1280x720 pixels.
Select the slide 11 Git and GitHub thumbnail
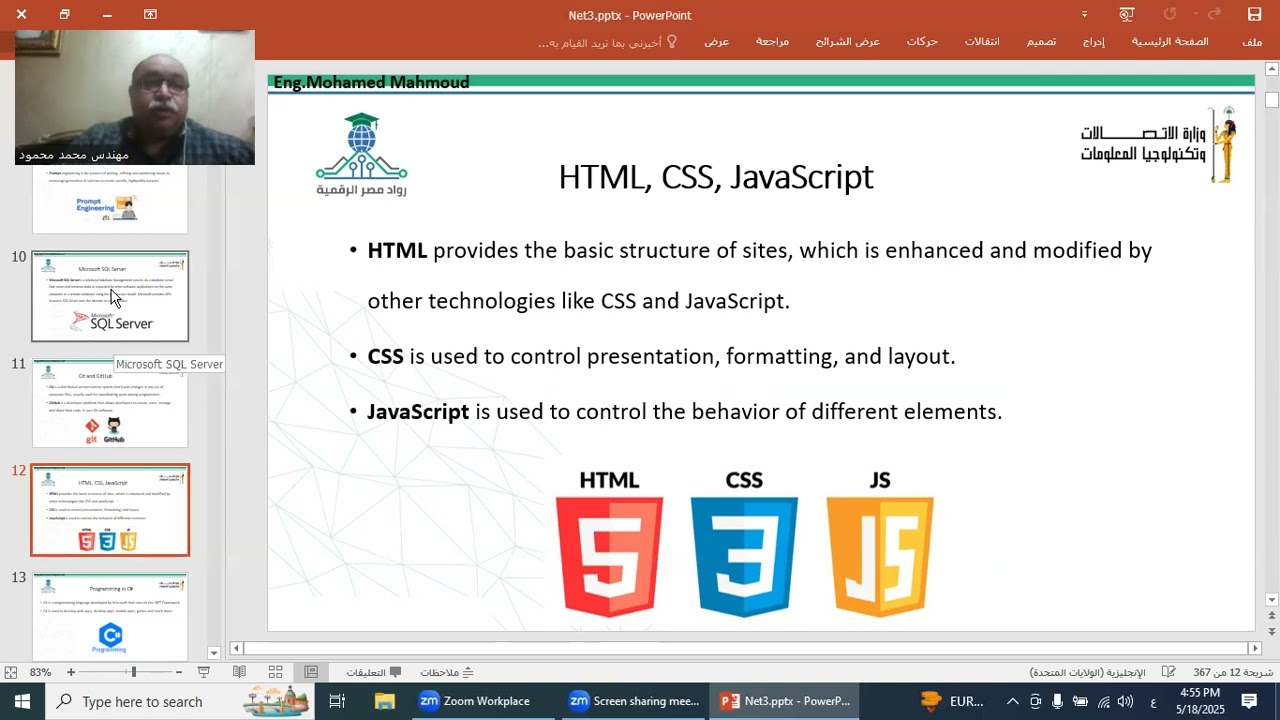tap(110, 404)
